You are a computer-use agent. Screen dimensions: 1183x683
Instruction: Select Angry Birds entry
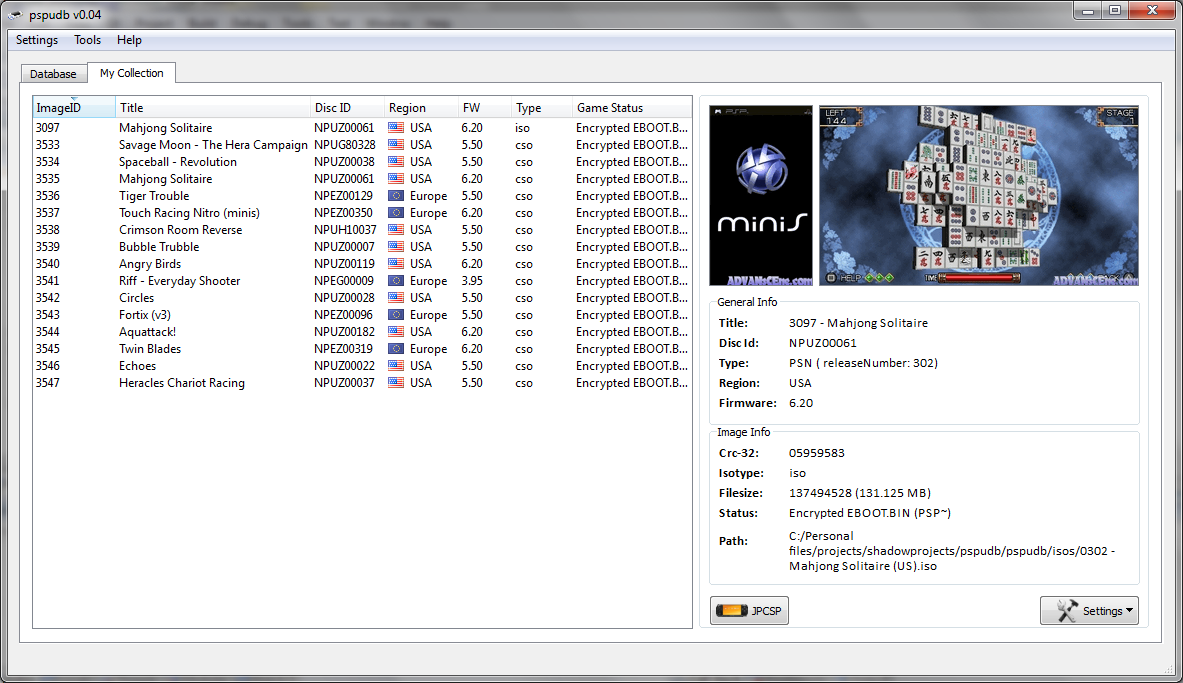[x=362, y=263]
